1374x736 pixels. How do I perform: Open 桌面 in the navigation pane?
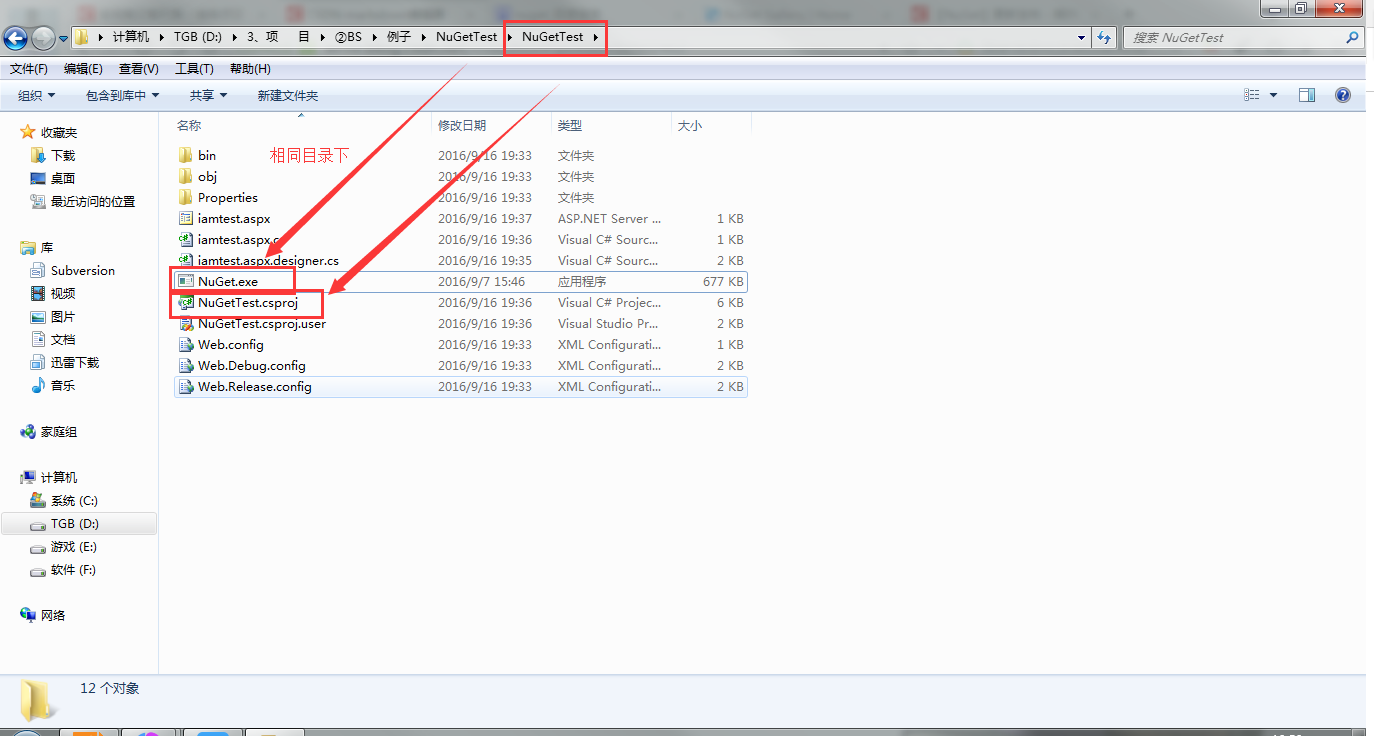[63, 178]
